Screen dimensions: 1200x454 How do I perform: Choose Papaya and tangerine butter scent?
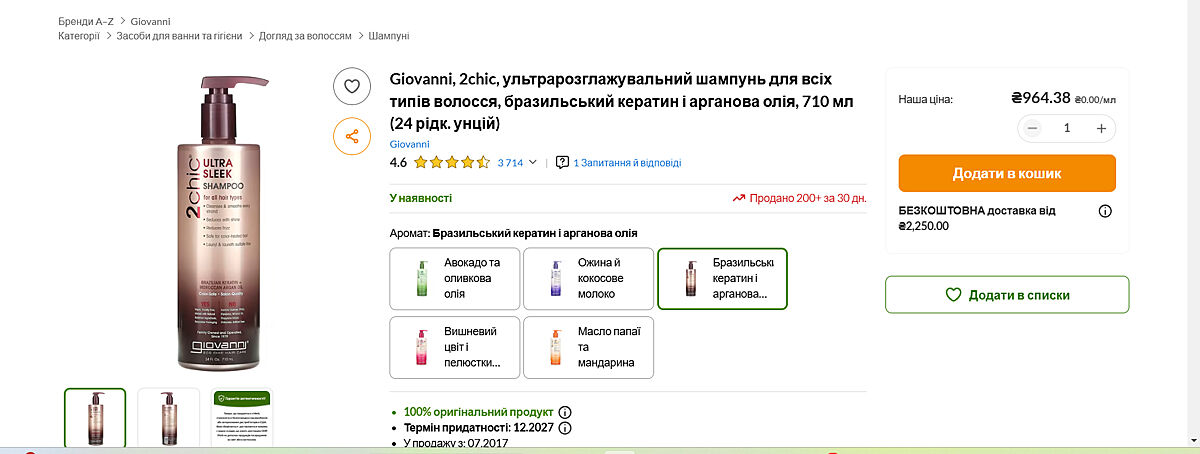588,347
